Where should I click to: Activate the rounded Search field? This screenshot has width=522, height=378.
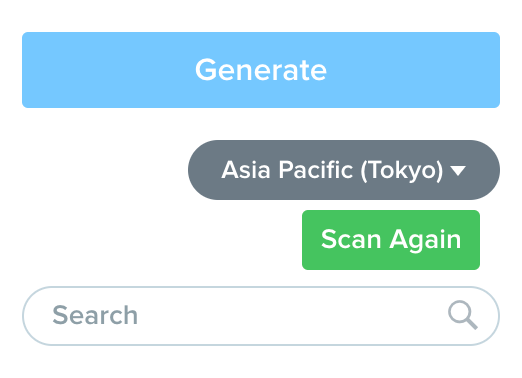(261, 316)
